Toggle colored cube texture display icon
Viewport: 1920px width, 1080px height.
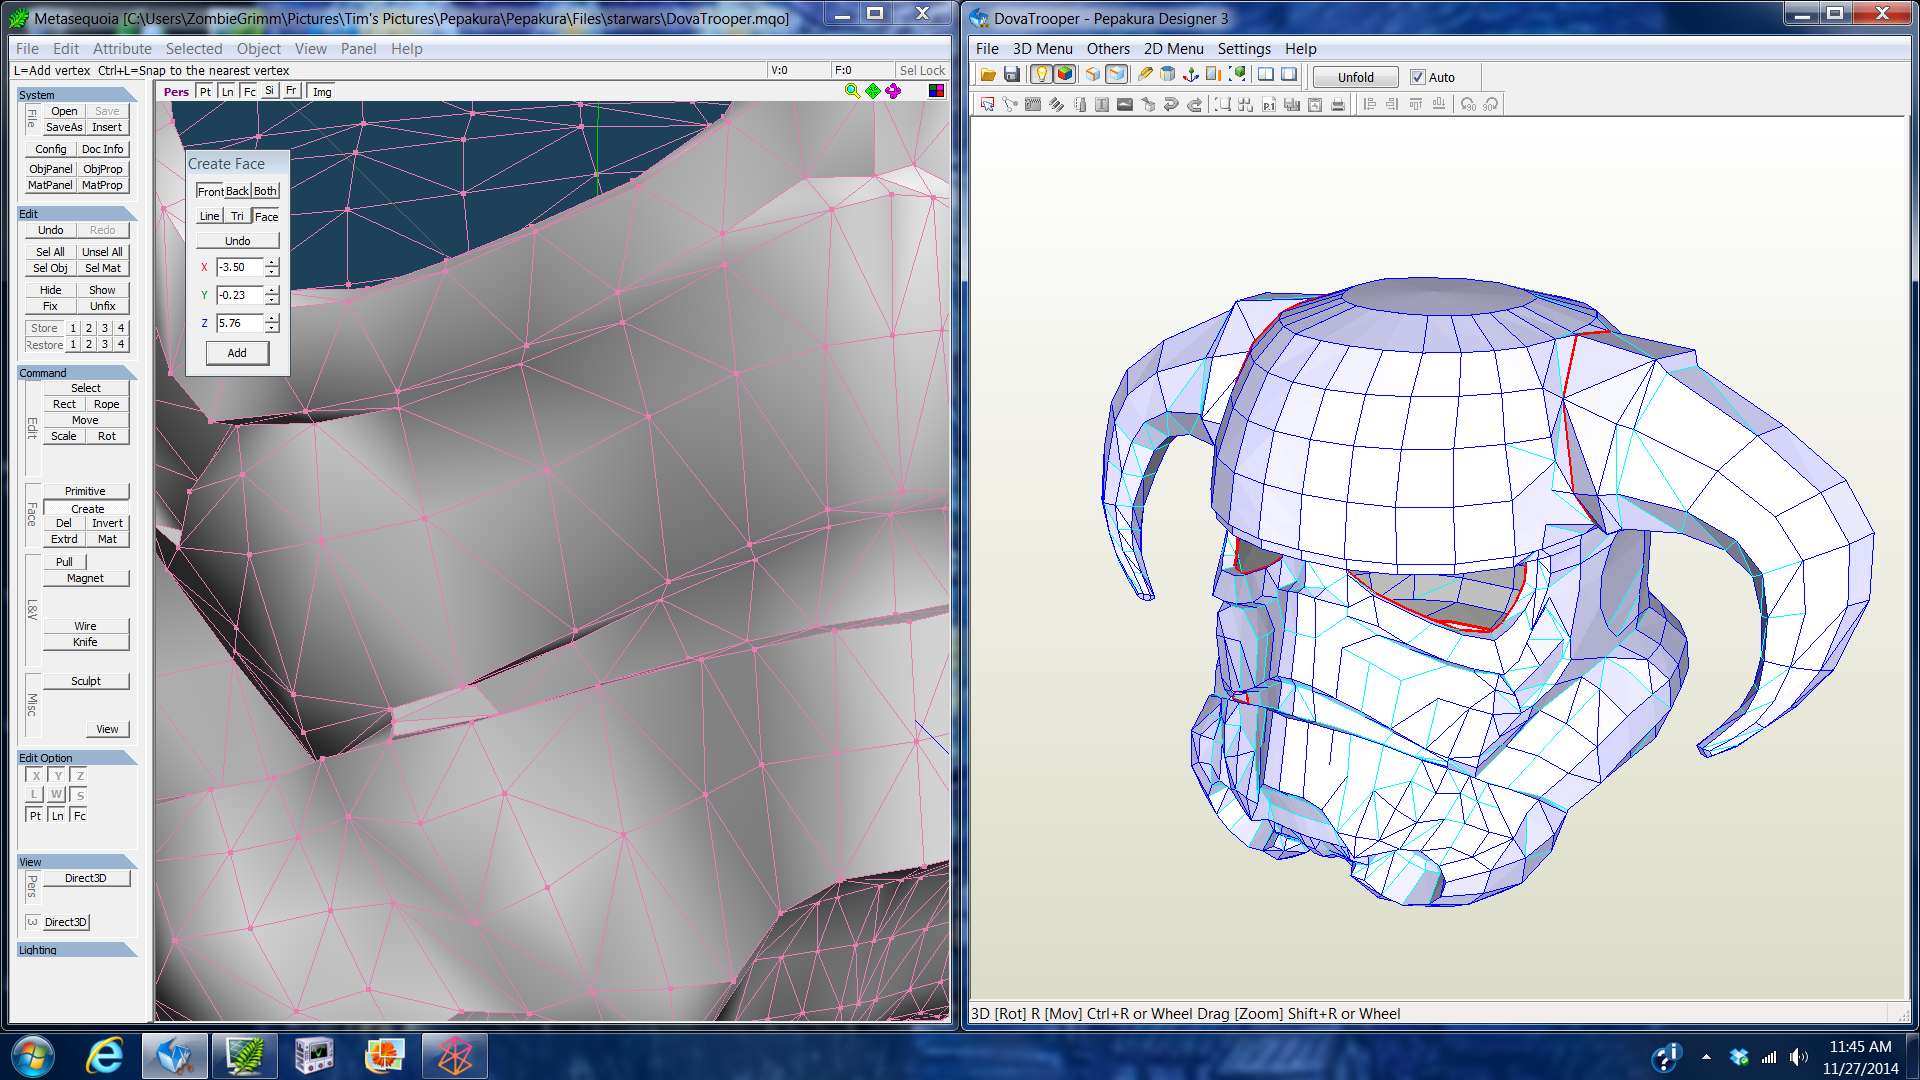tap(1065, 74)
